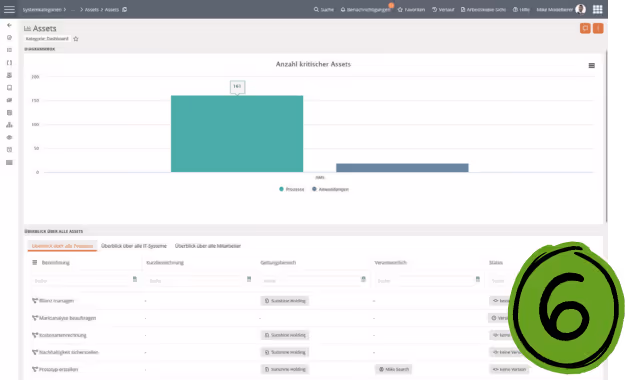This screenshot has width=640, height=380.
Task: Open Verlauf history in top bar
Action: pyautogui.click(x=443, y=9)
